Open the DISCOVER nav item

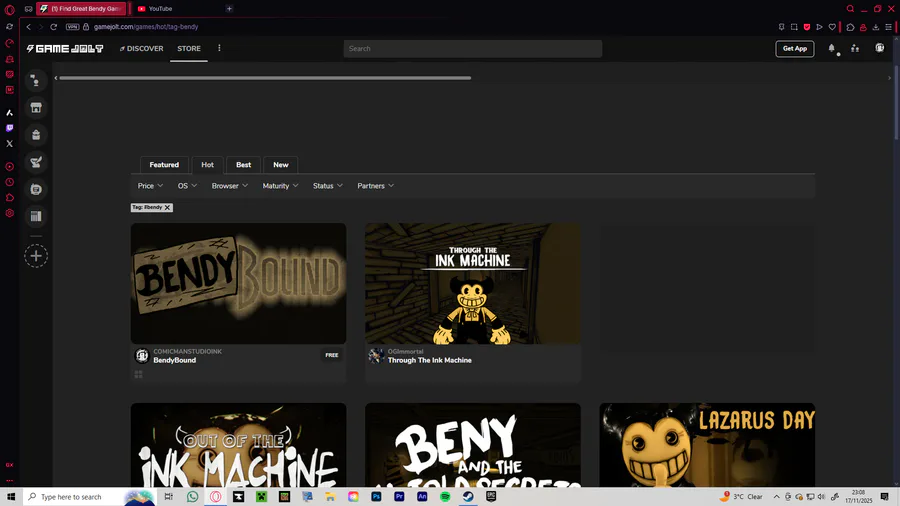pyautogui.click(x=141, y=49)
